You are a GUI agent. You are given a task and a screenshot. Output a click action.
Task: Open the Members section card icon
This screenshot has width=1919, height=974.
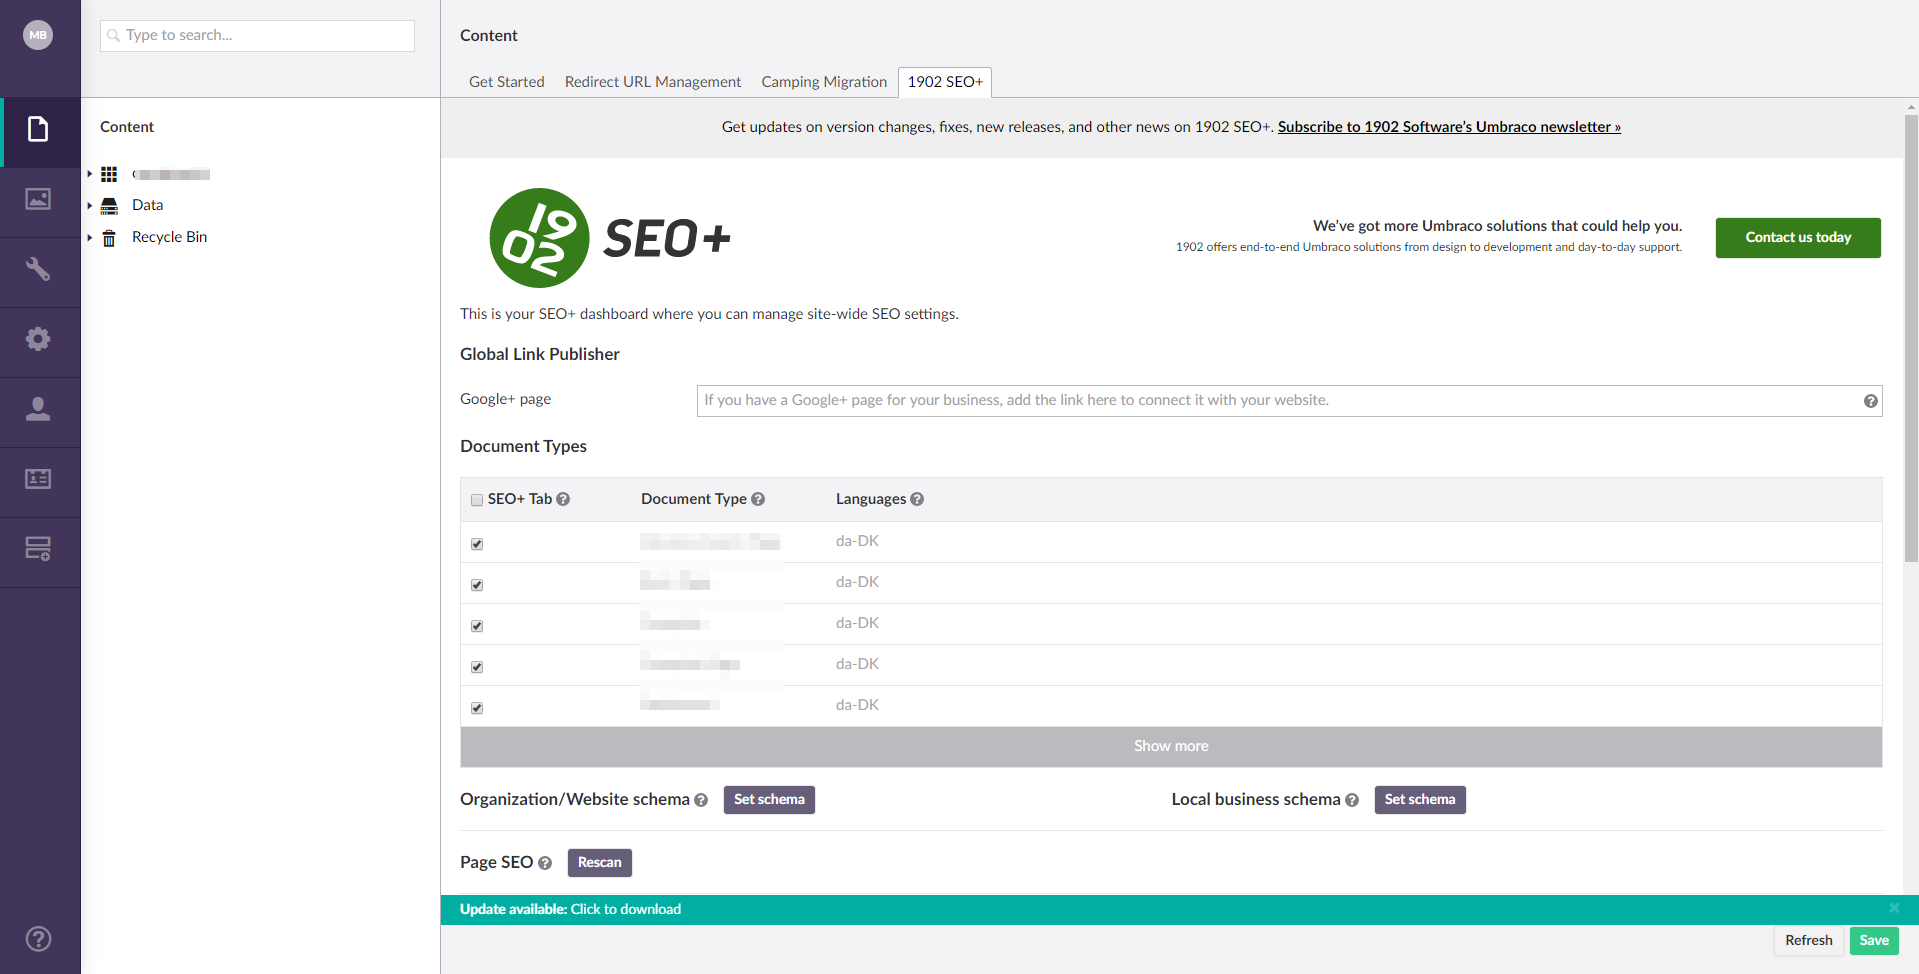point(38,479)
